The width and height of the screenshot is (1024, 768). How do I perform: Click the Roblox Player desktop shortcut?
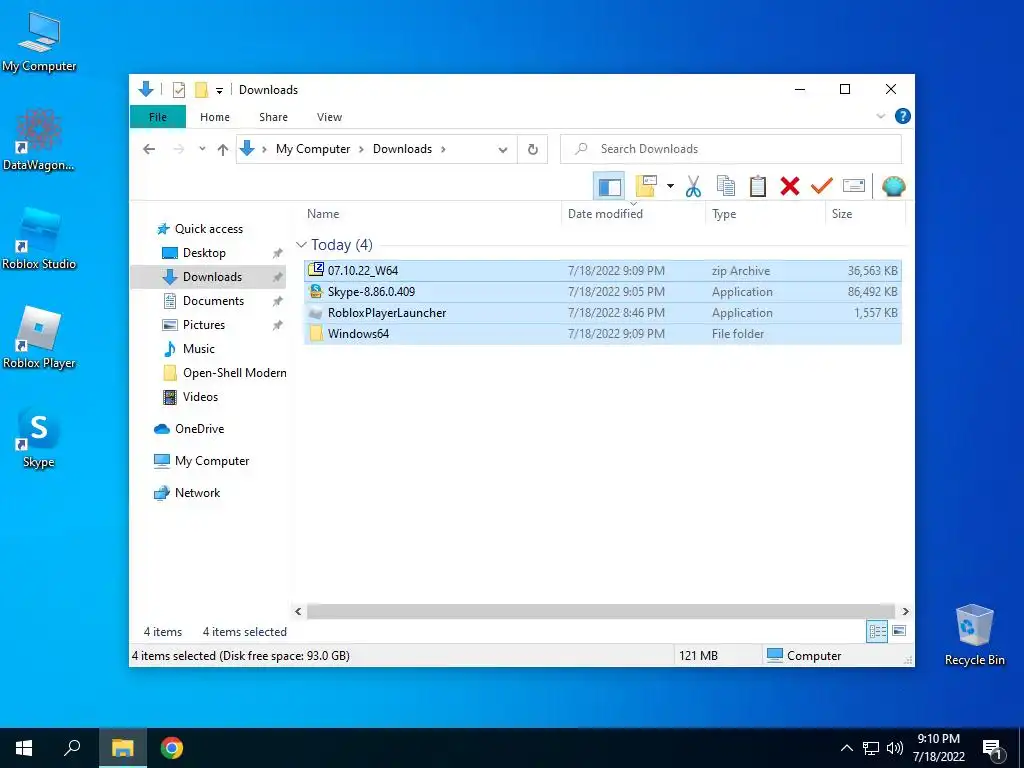pos(39,338)
